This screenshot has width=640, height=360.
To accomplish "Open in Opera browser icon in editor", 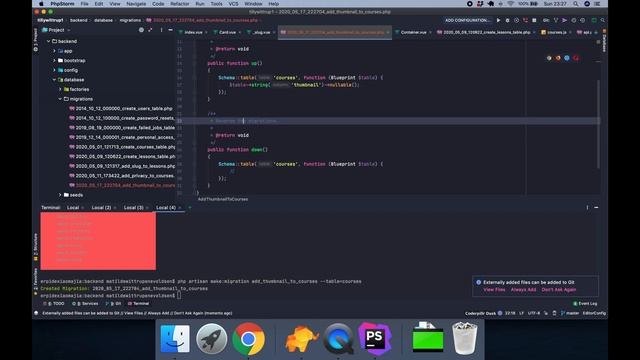I will tap(576, 58).
